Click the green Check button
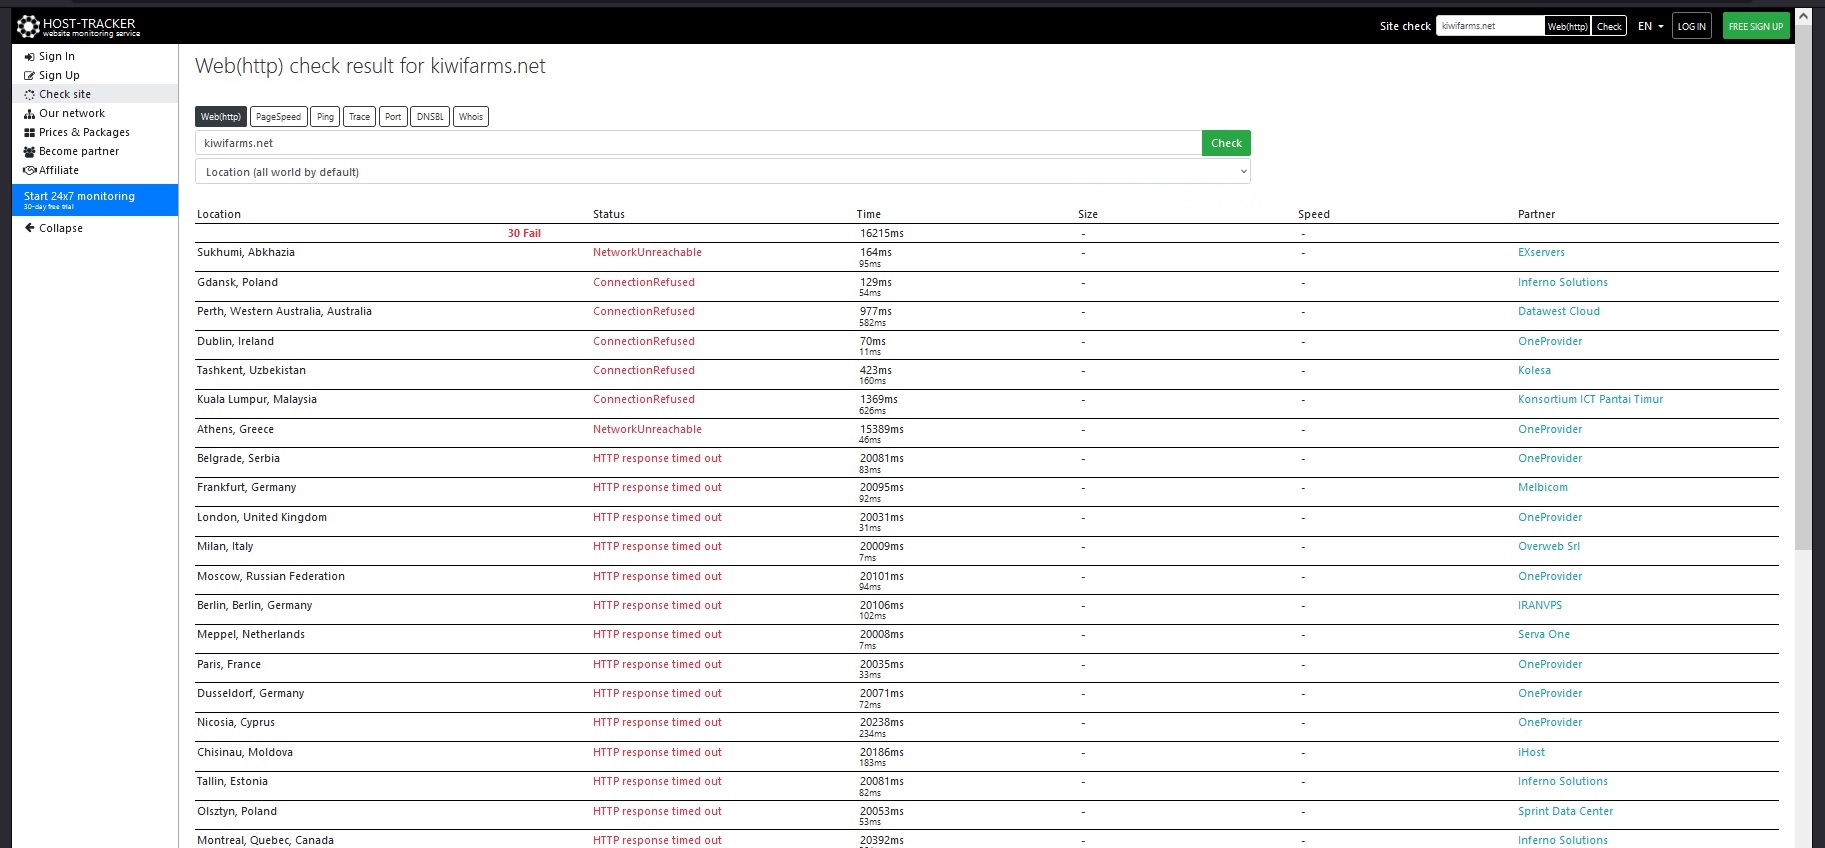The width and height of the screenshot is (1825, 848). [x=1226, y=143]
